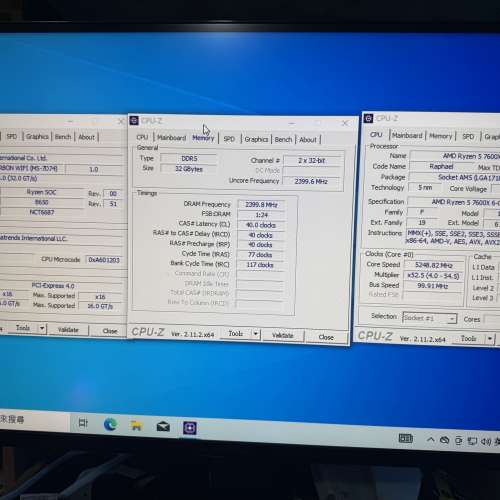Image resolution: width=500 pixels, height=500 pixels.
Task: Select the Memory tab in the middle CPU-Z window
Action: pyautogui.click(x=203, y=138)
